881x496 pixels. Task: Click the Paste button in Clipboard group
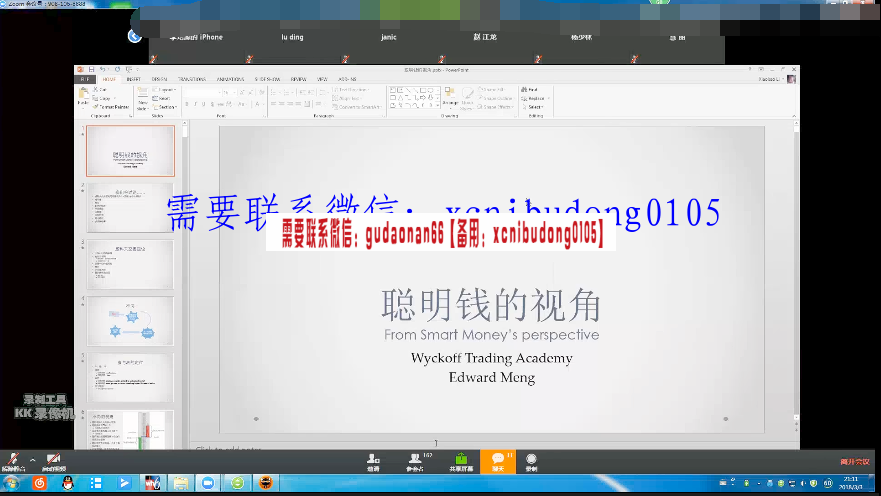83,97
